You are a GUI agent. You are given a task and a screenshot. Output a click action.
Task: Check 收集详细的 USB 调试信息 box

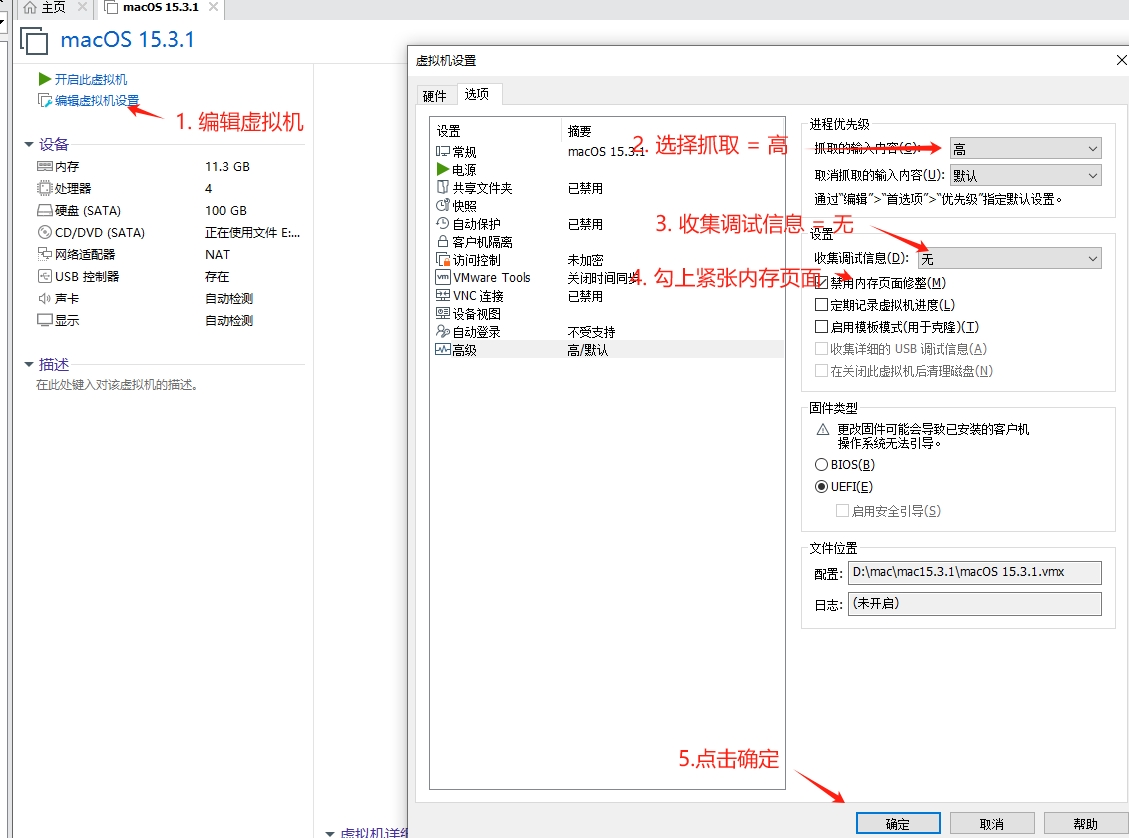(x=821, y=348)
